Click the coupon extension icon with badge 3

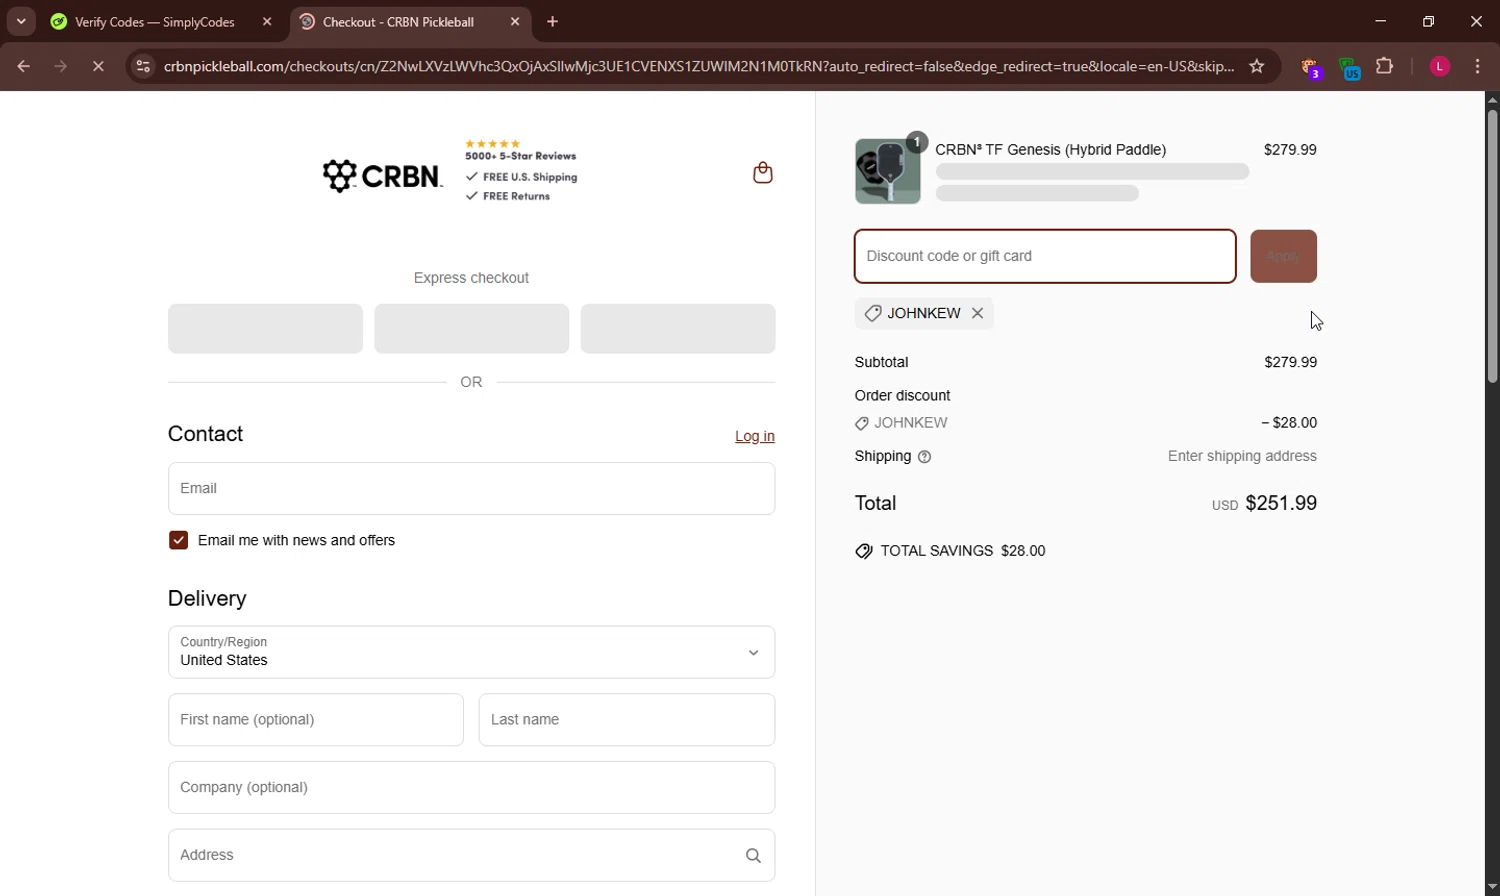pos(1311,68)
